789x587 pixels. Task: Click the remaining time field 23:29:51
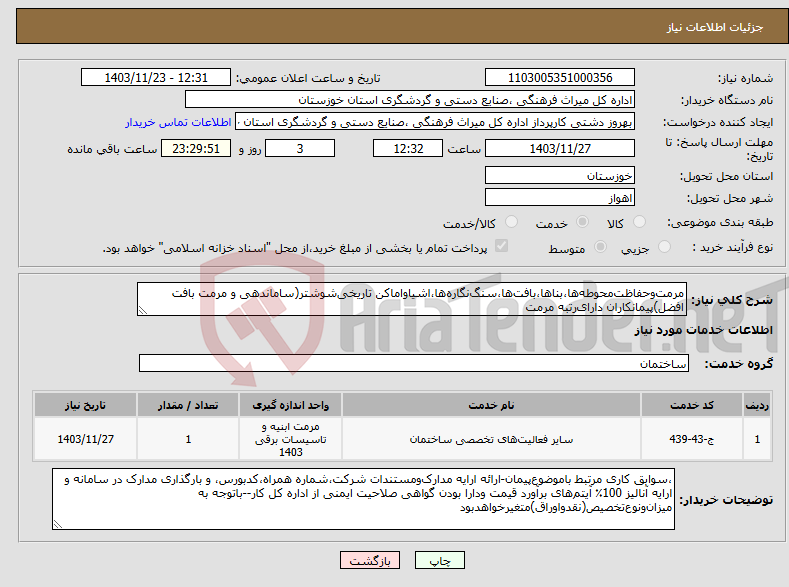[x=196, y=148]
